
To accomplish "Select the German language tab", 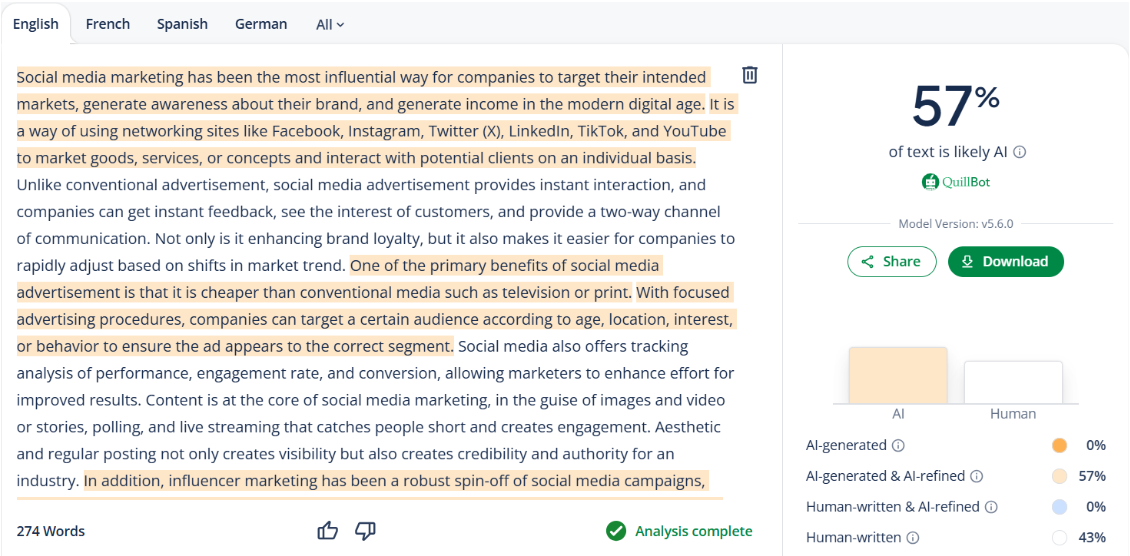I will (261, 24).
